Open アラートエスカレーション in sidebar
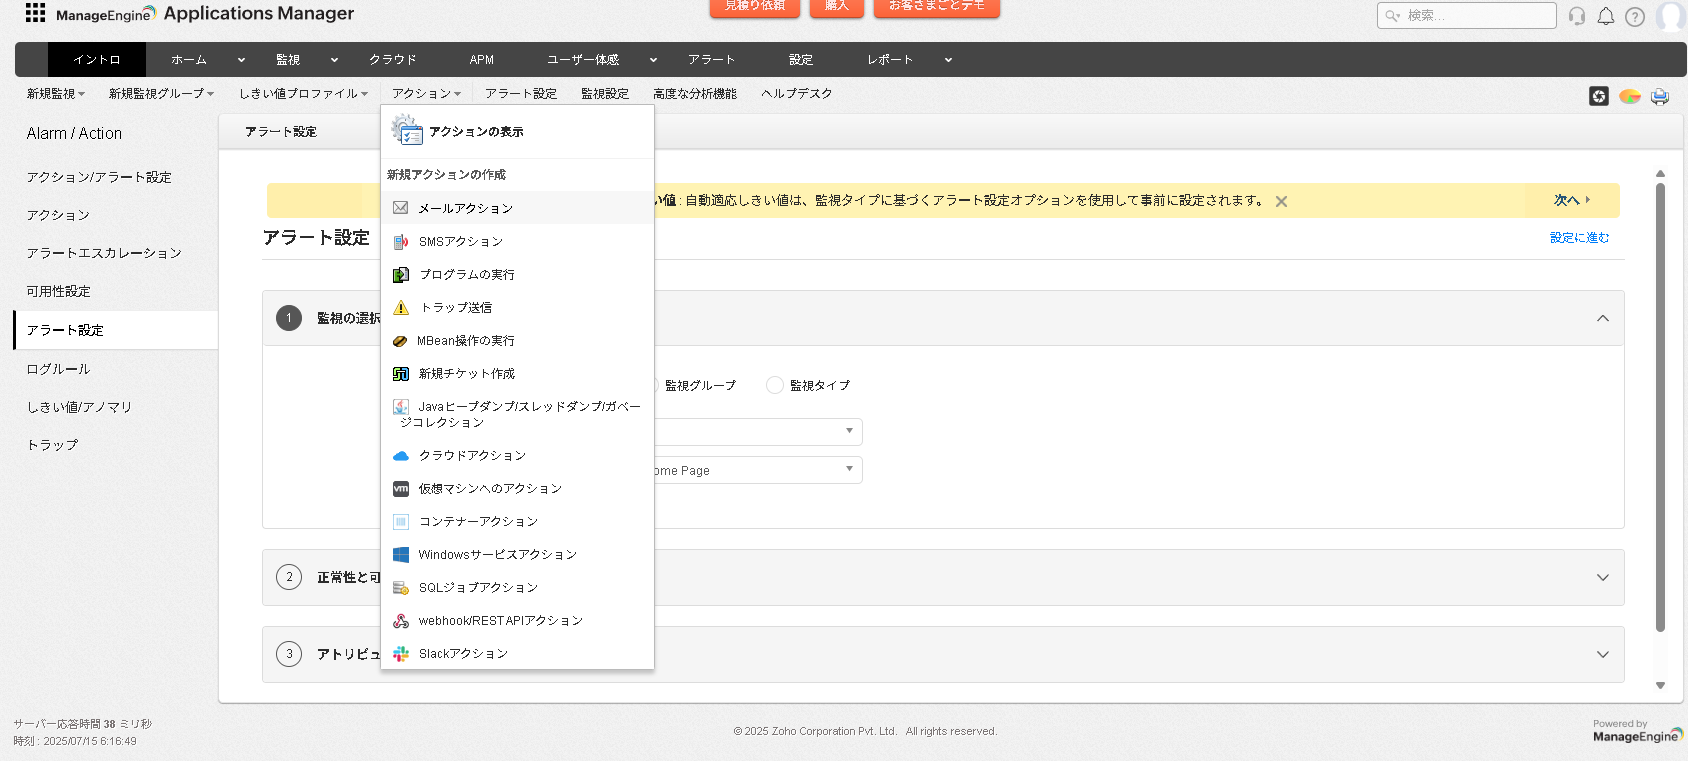The image size is (1688, 761). 104,253
